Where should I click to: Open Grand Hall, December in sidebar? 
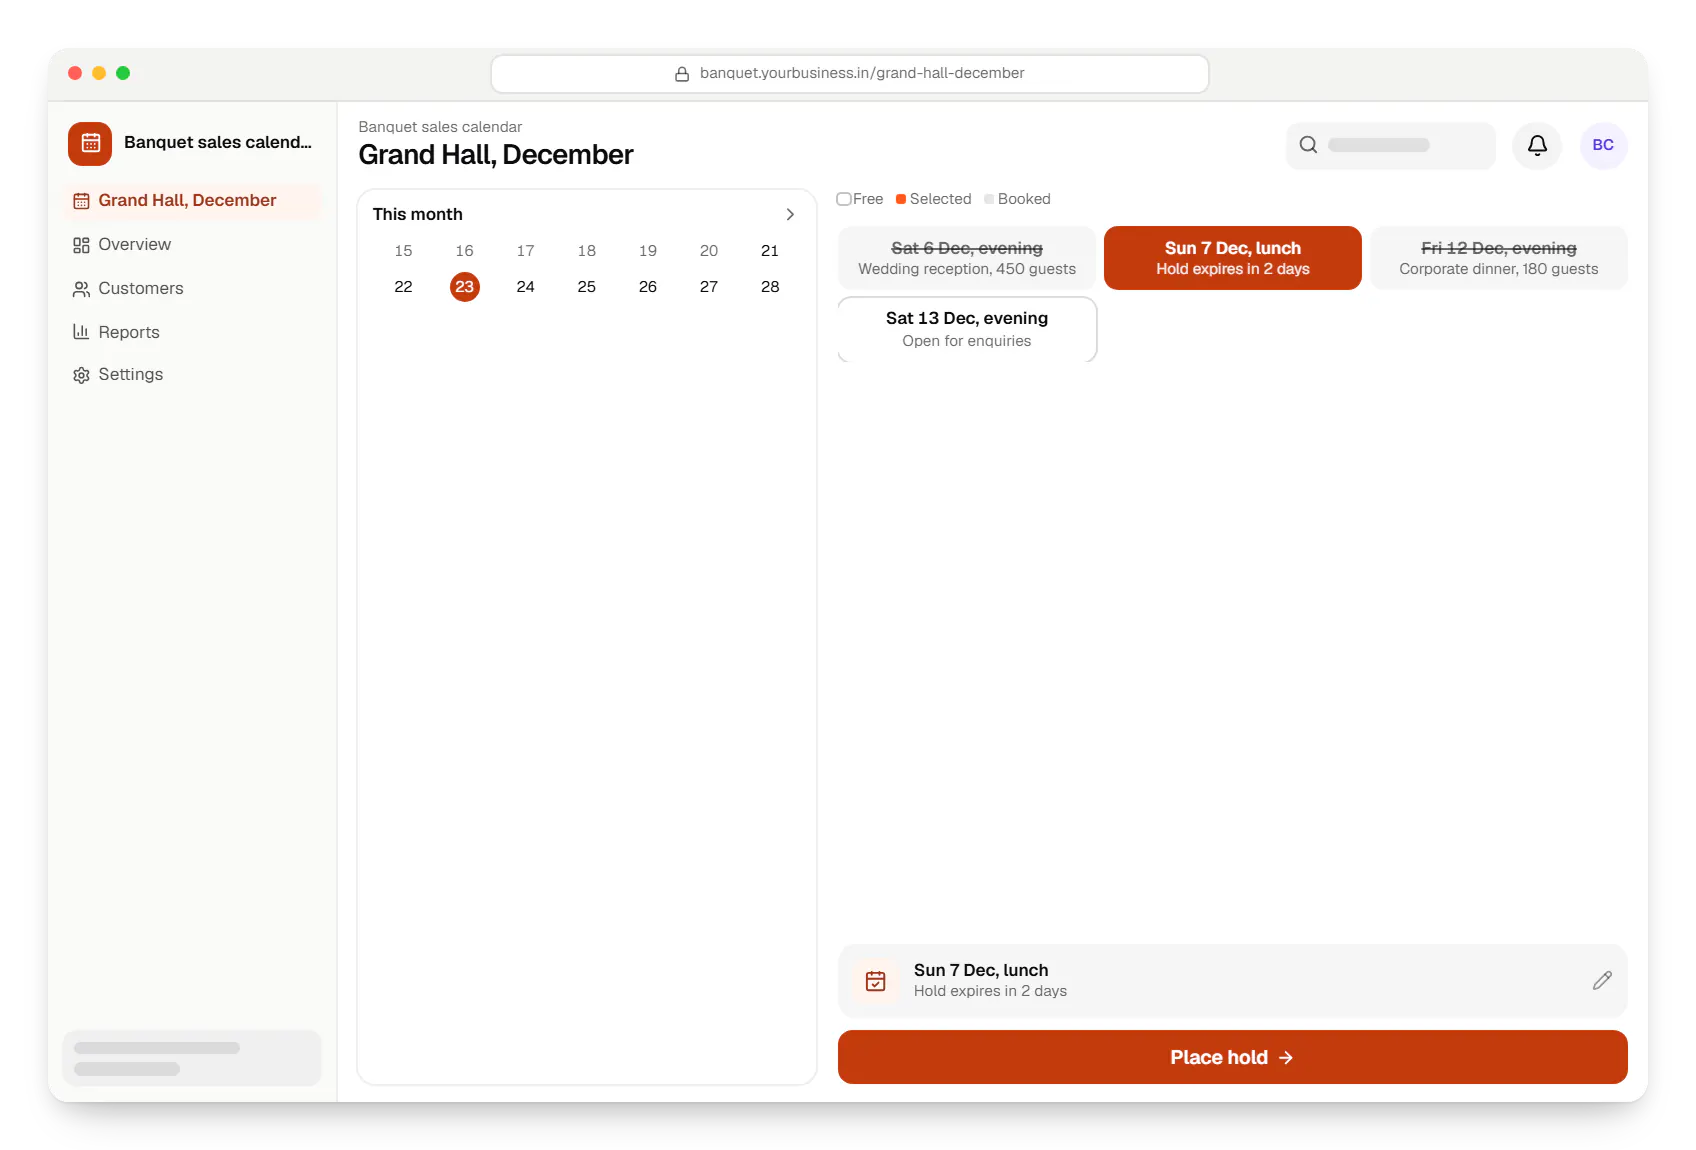192,200
